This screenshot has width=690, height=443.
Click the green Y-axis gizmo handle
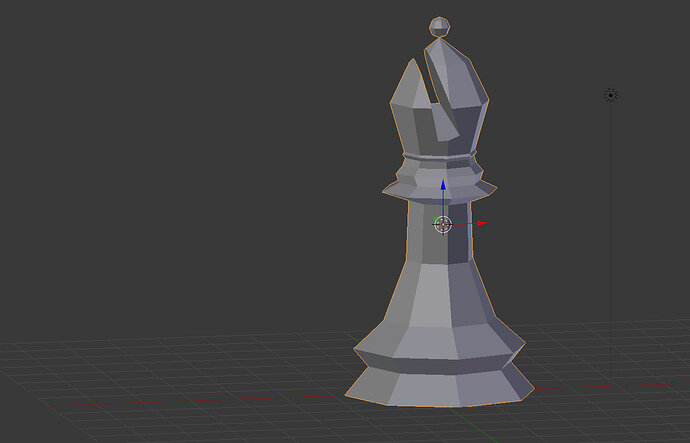pyautogui.click(x=435, y=219)
